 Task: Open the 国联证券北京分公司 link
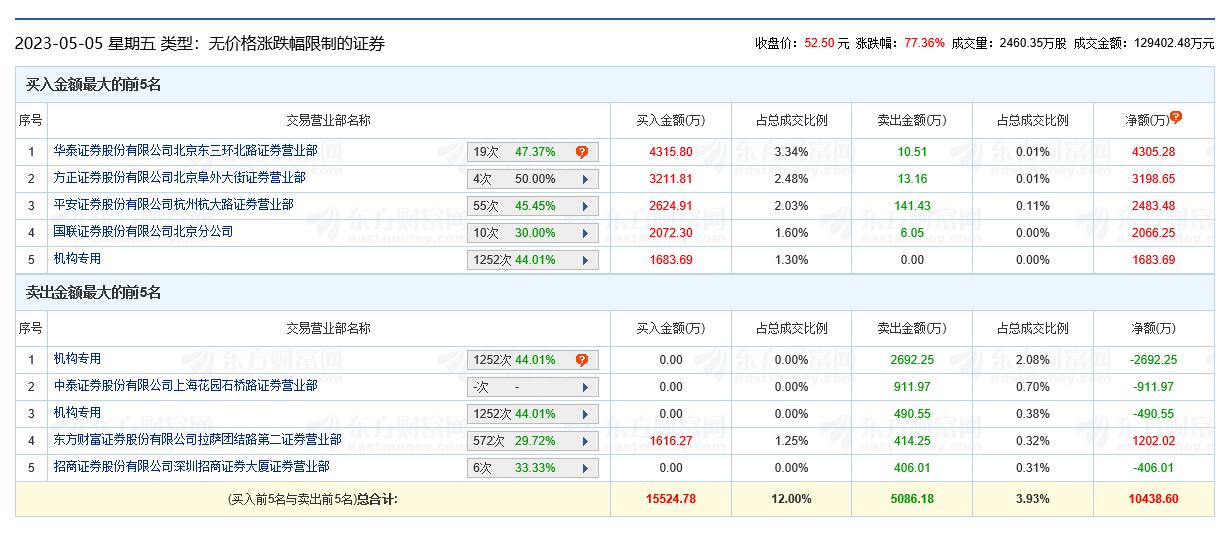coord(143,232)
